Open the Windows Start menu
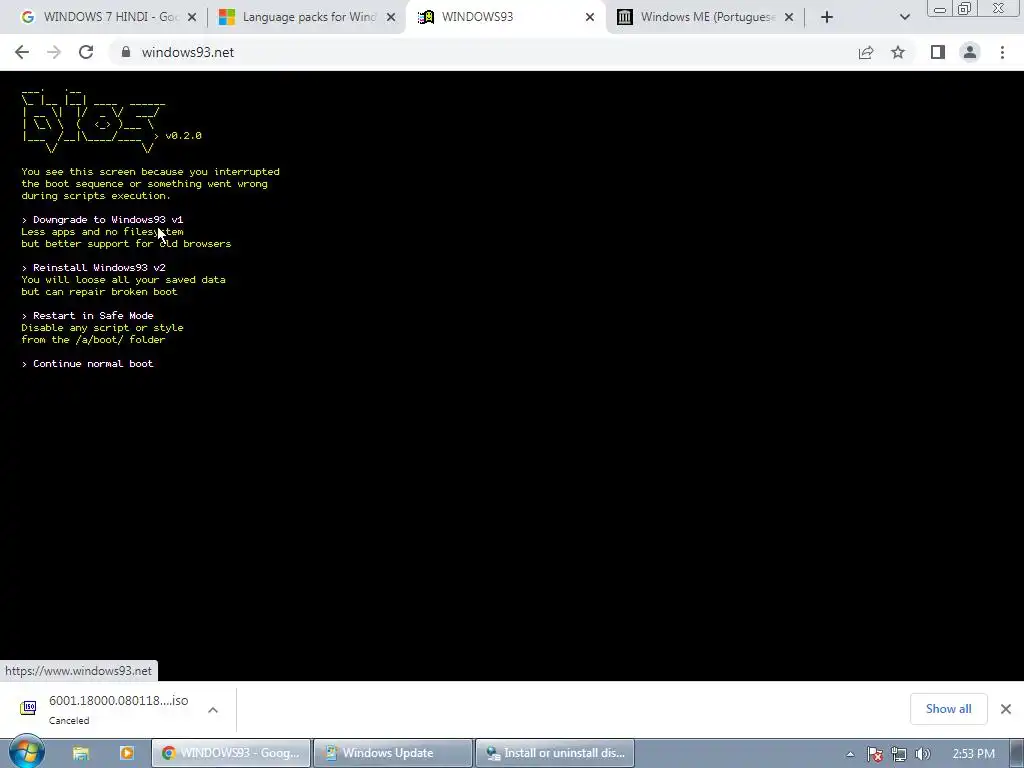 click(27, 752)
